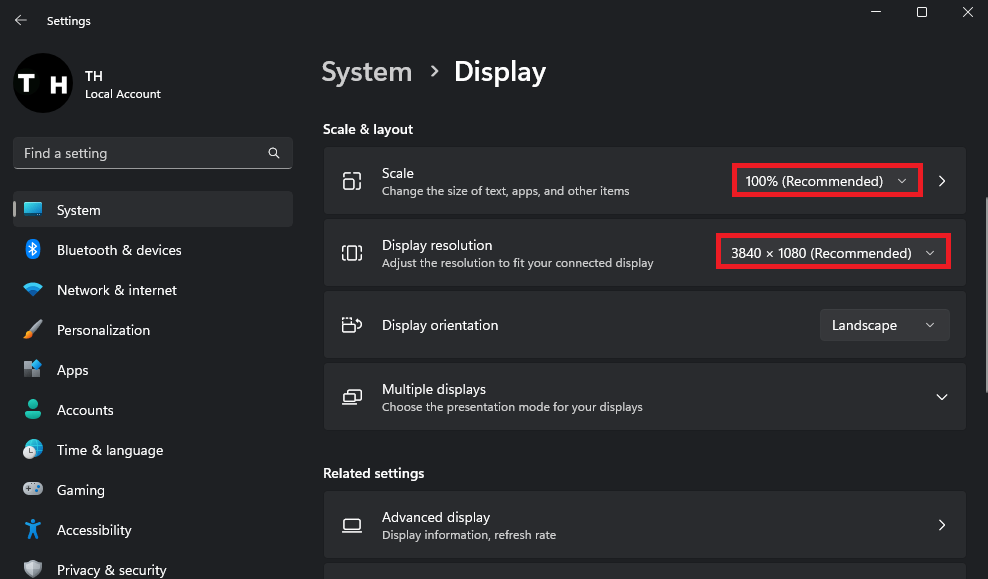
Task: Click the Accessibility figure icon
Action: [x=33, y=530]
